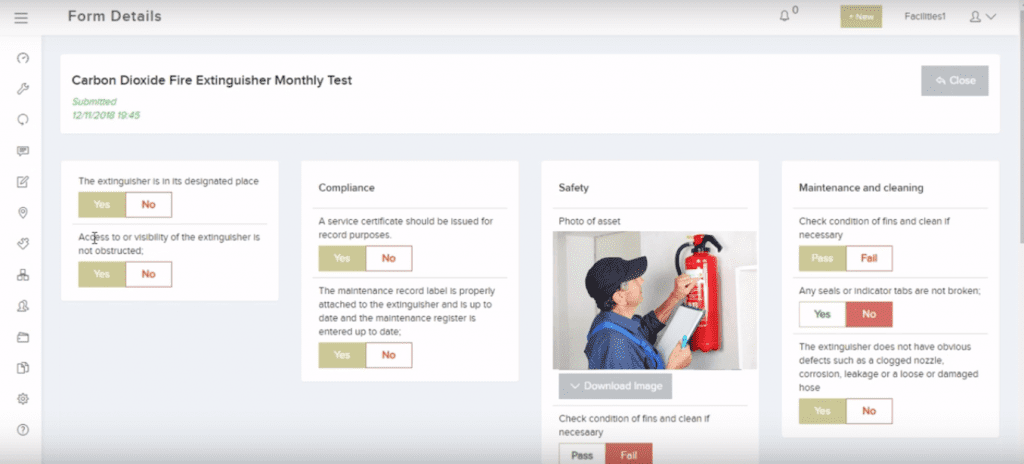Click the Photo of asset label

589,221
